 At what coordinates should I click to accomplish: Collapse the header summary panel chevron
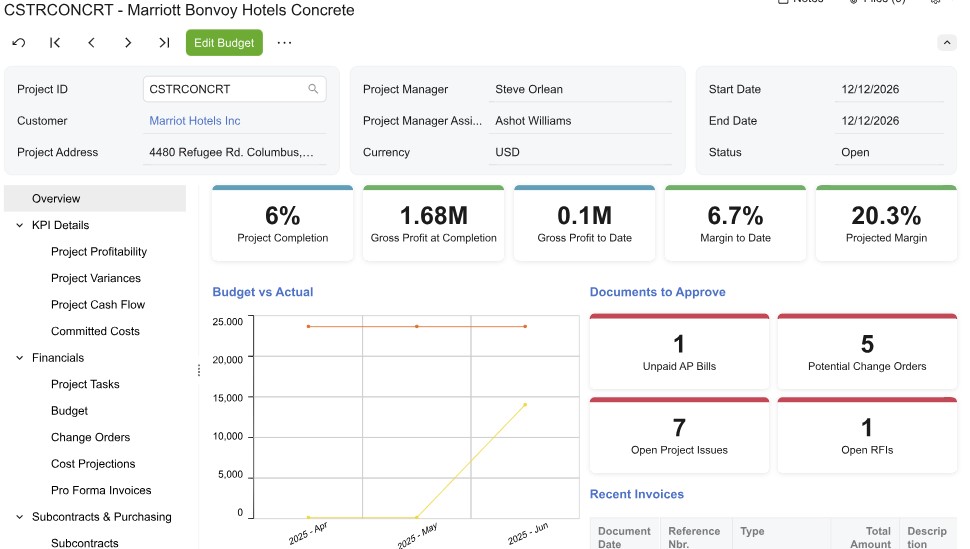tap(946, 43)
